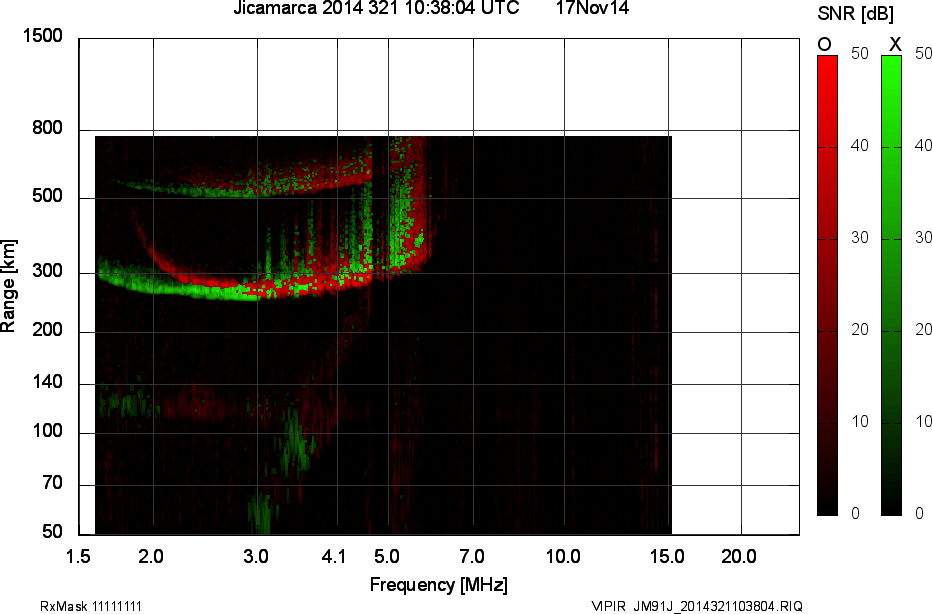This screenshot has height=614, width=932.
Task: Click the 'SNR [dB]' legend title
Action: [855, 14]
